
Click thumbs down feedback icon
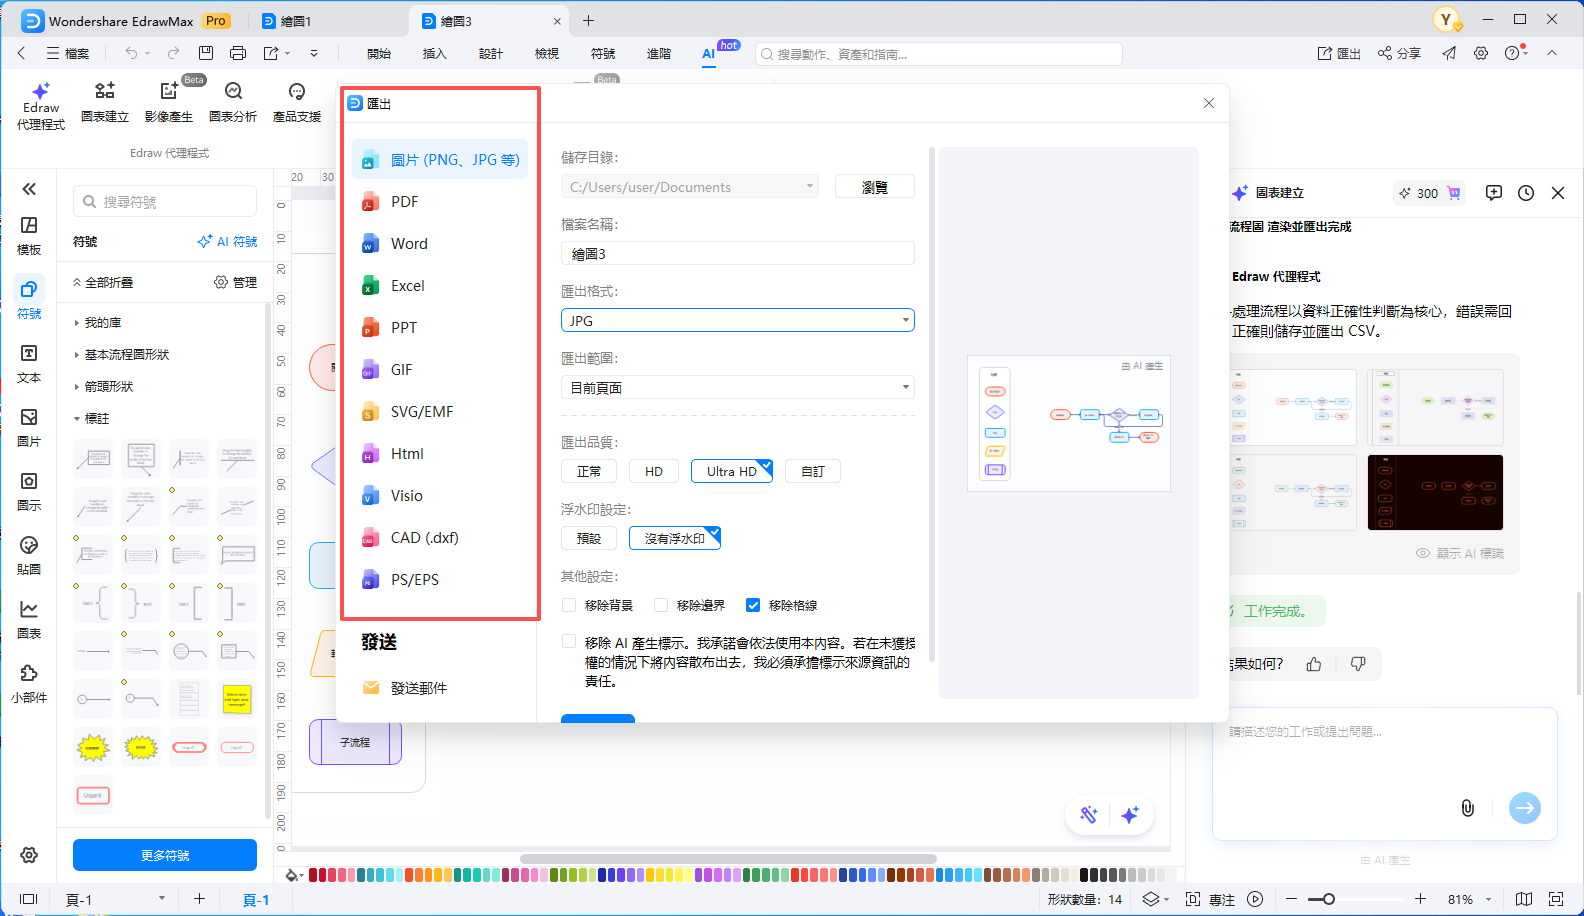1358,664
